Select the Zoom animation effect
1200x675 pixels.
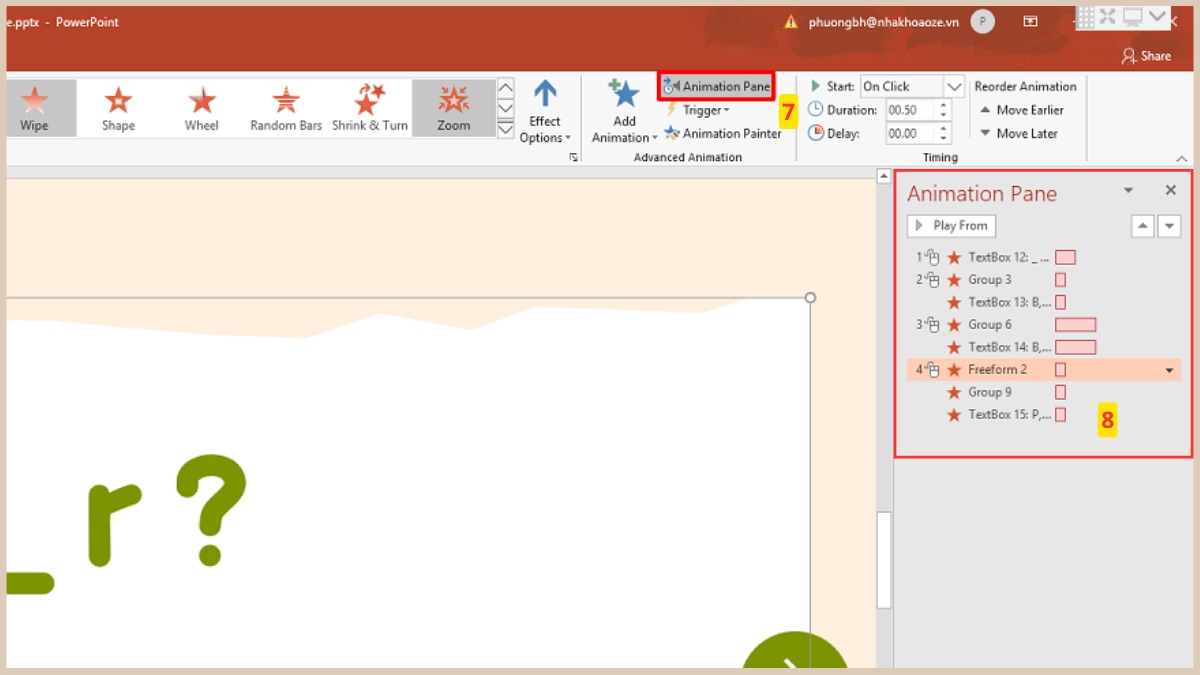pyautogui.click(x=452, y=106)
